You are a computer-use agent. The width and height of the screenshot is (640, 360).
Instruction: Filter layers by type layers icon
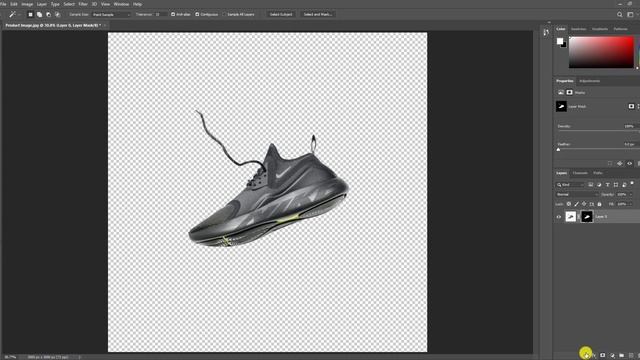tap(607, 185)
